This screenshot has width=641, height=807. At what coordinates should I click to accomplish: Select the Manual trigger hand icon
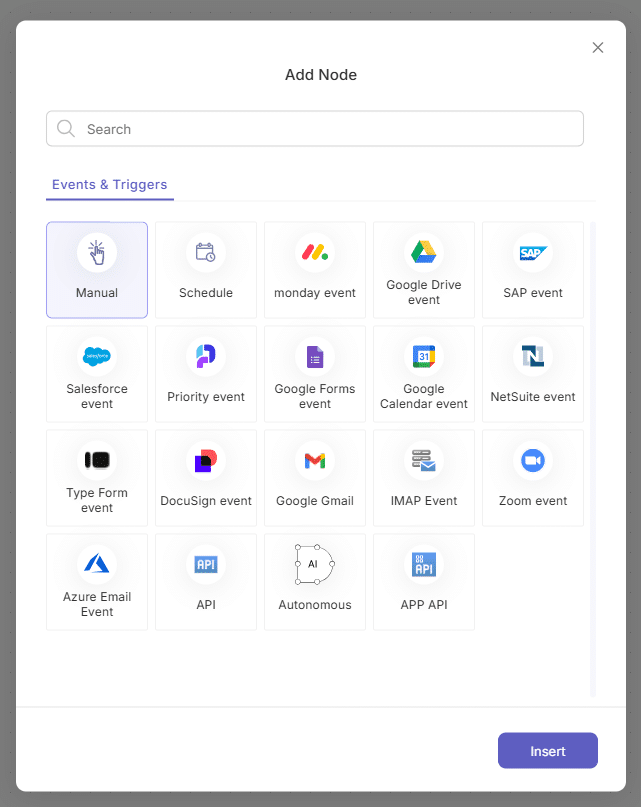[x=97, y=253]
